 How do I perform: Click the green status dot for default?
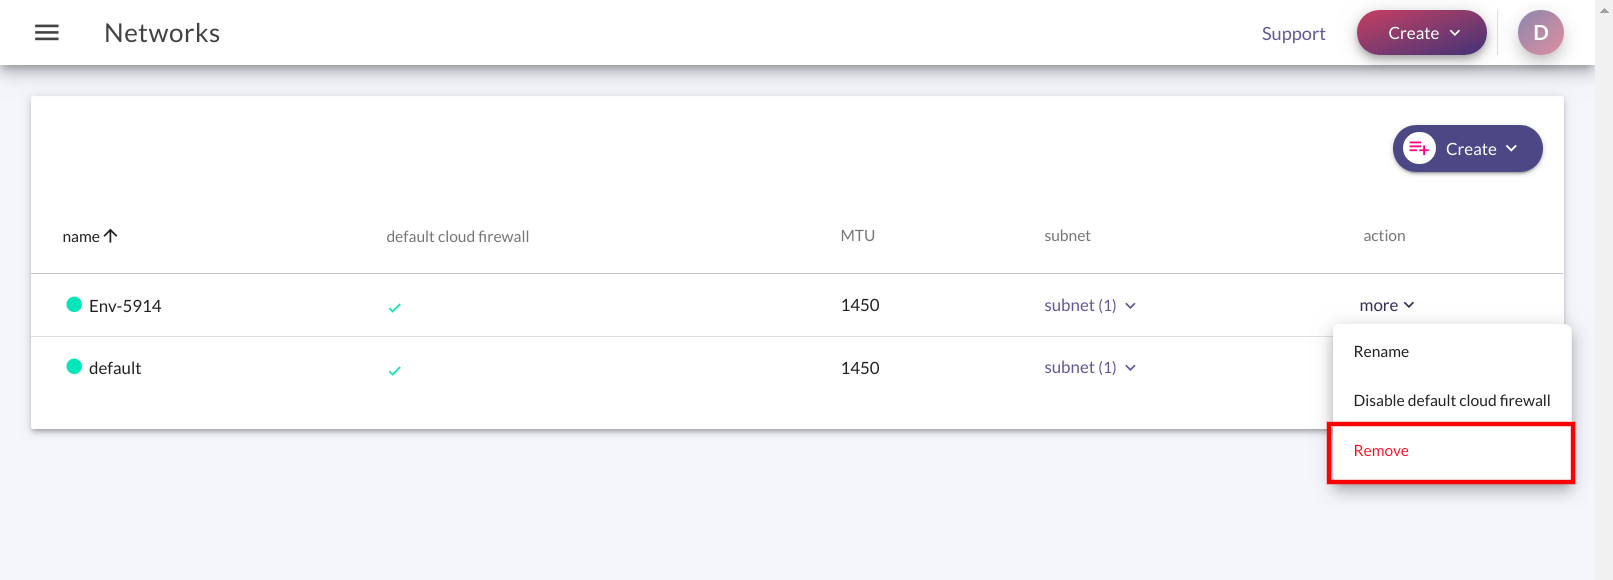pyautogui.click(x=74, y=366)
